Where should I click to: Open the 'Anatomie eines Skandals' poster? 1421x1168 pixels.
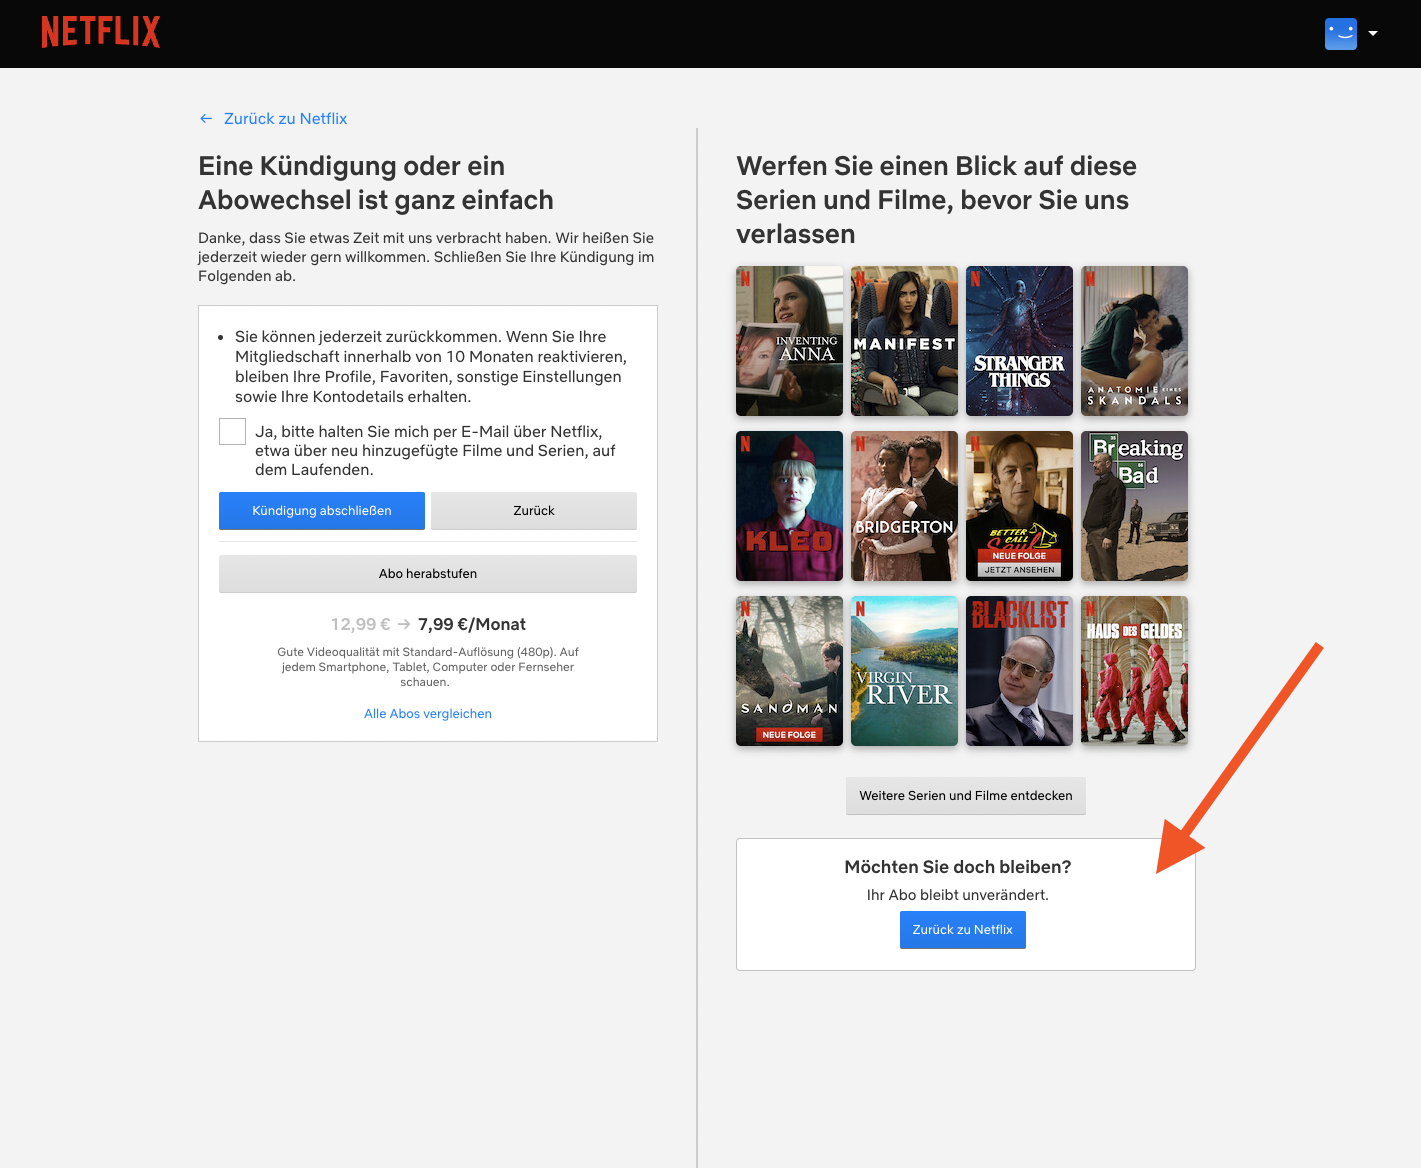(1134, 341)
